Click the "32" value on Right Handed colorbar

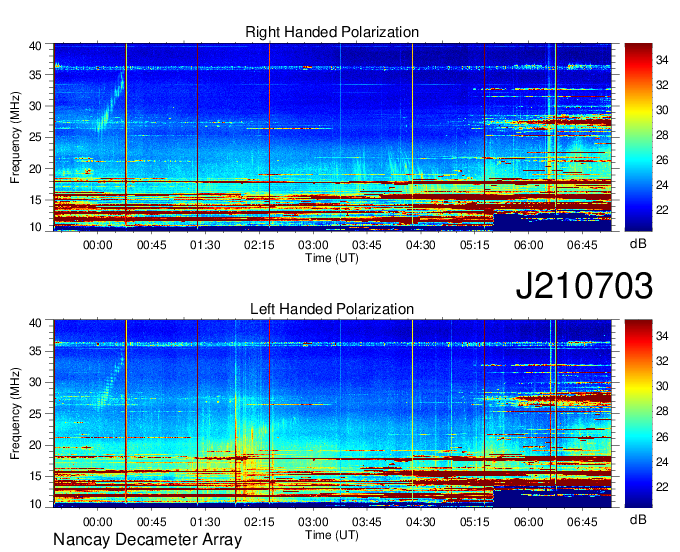point(662,85)
